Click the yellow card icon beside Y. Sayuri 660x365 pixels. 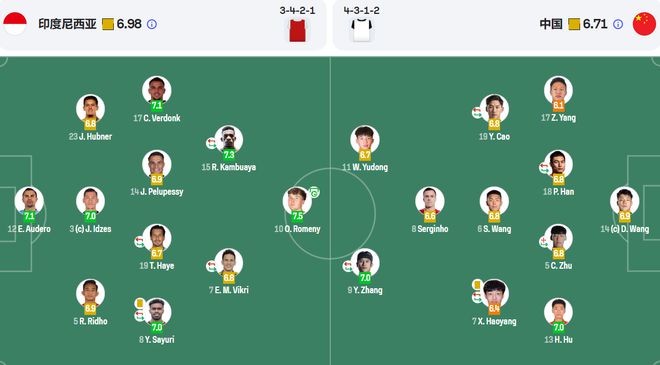(139, 303)
